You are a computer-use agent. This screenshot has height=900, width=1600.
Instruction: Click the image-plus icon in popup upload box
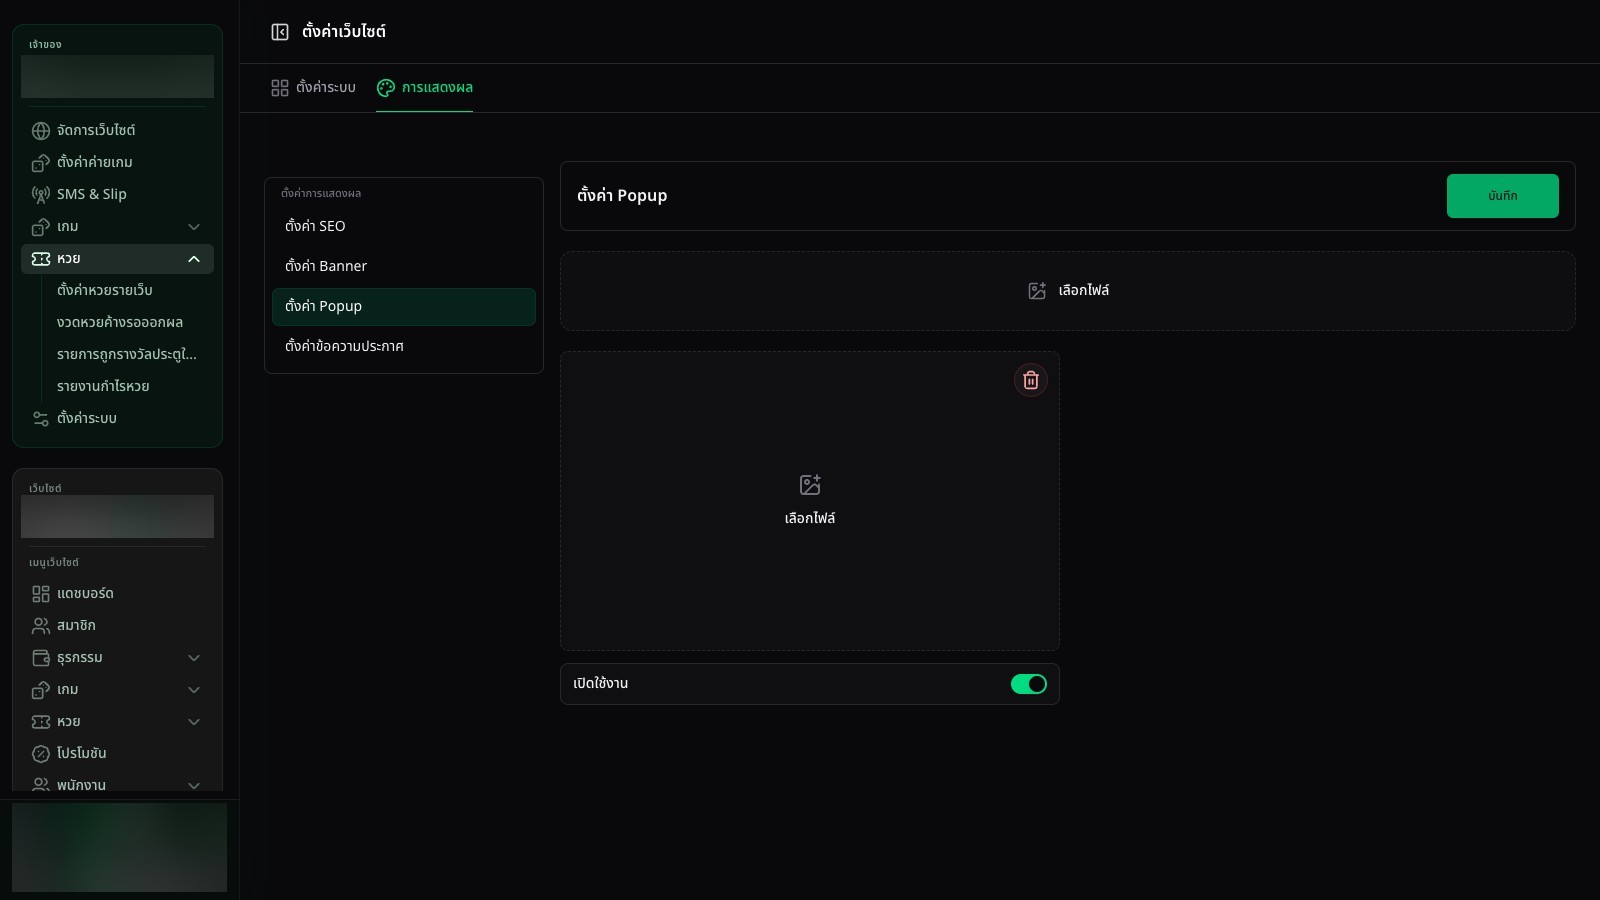810,485
